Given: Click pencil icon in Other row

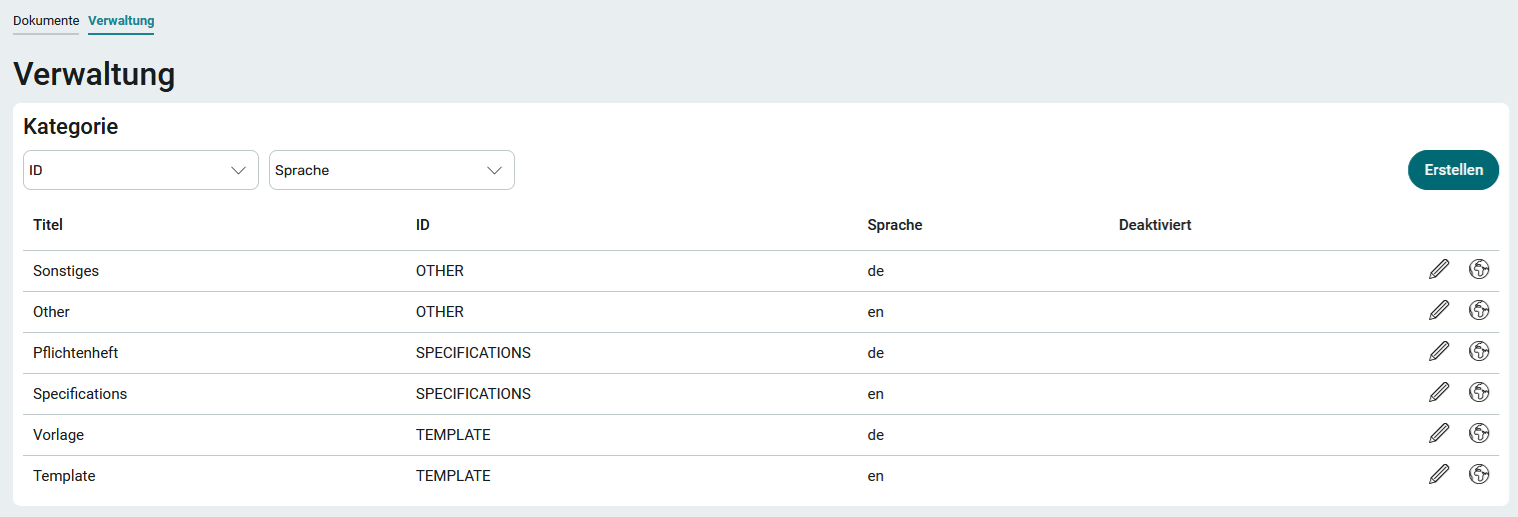Looking at the screenshot, I should click(x=1438, y=310).
